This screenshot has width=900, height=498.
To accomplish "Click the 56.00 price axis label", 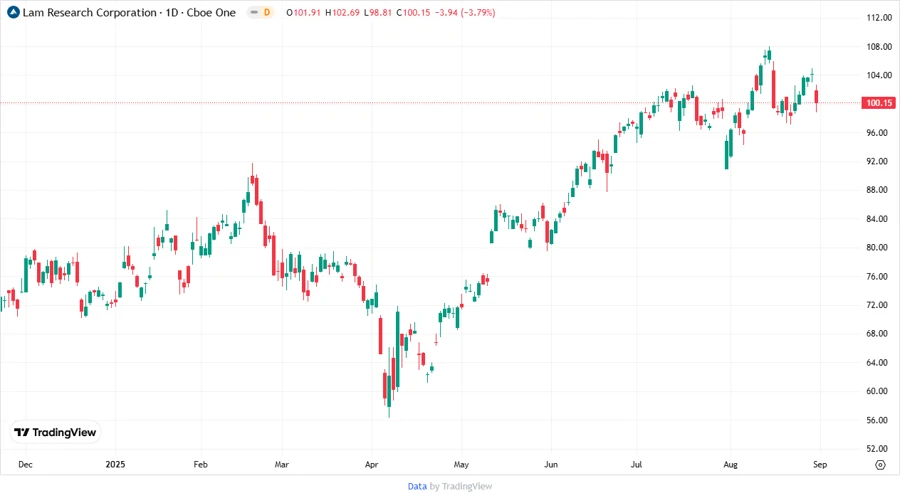I will pos(879,420).
